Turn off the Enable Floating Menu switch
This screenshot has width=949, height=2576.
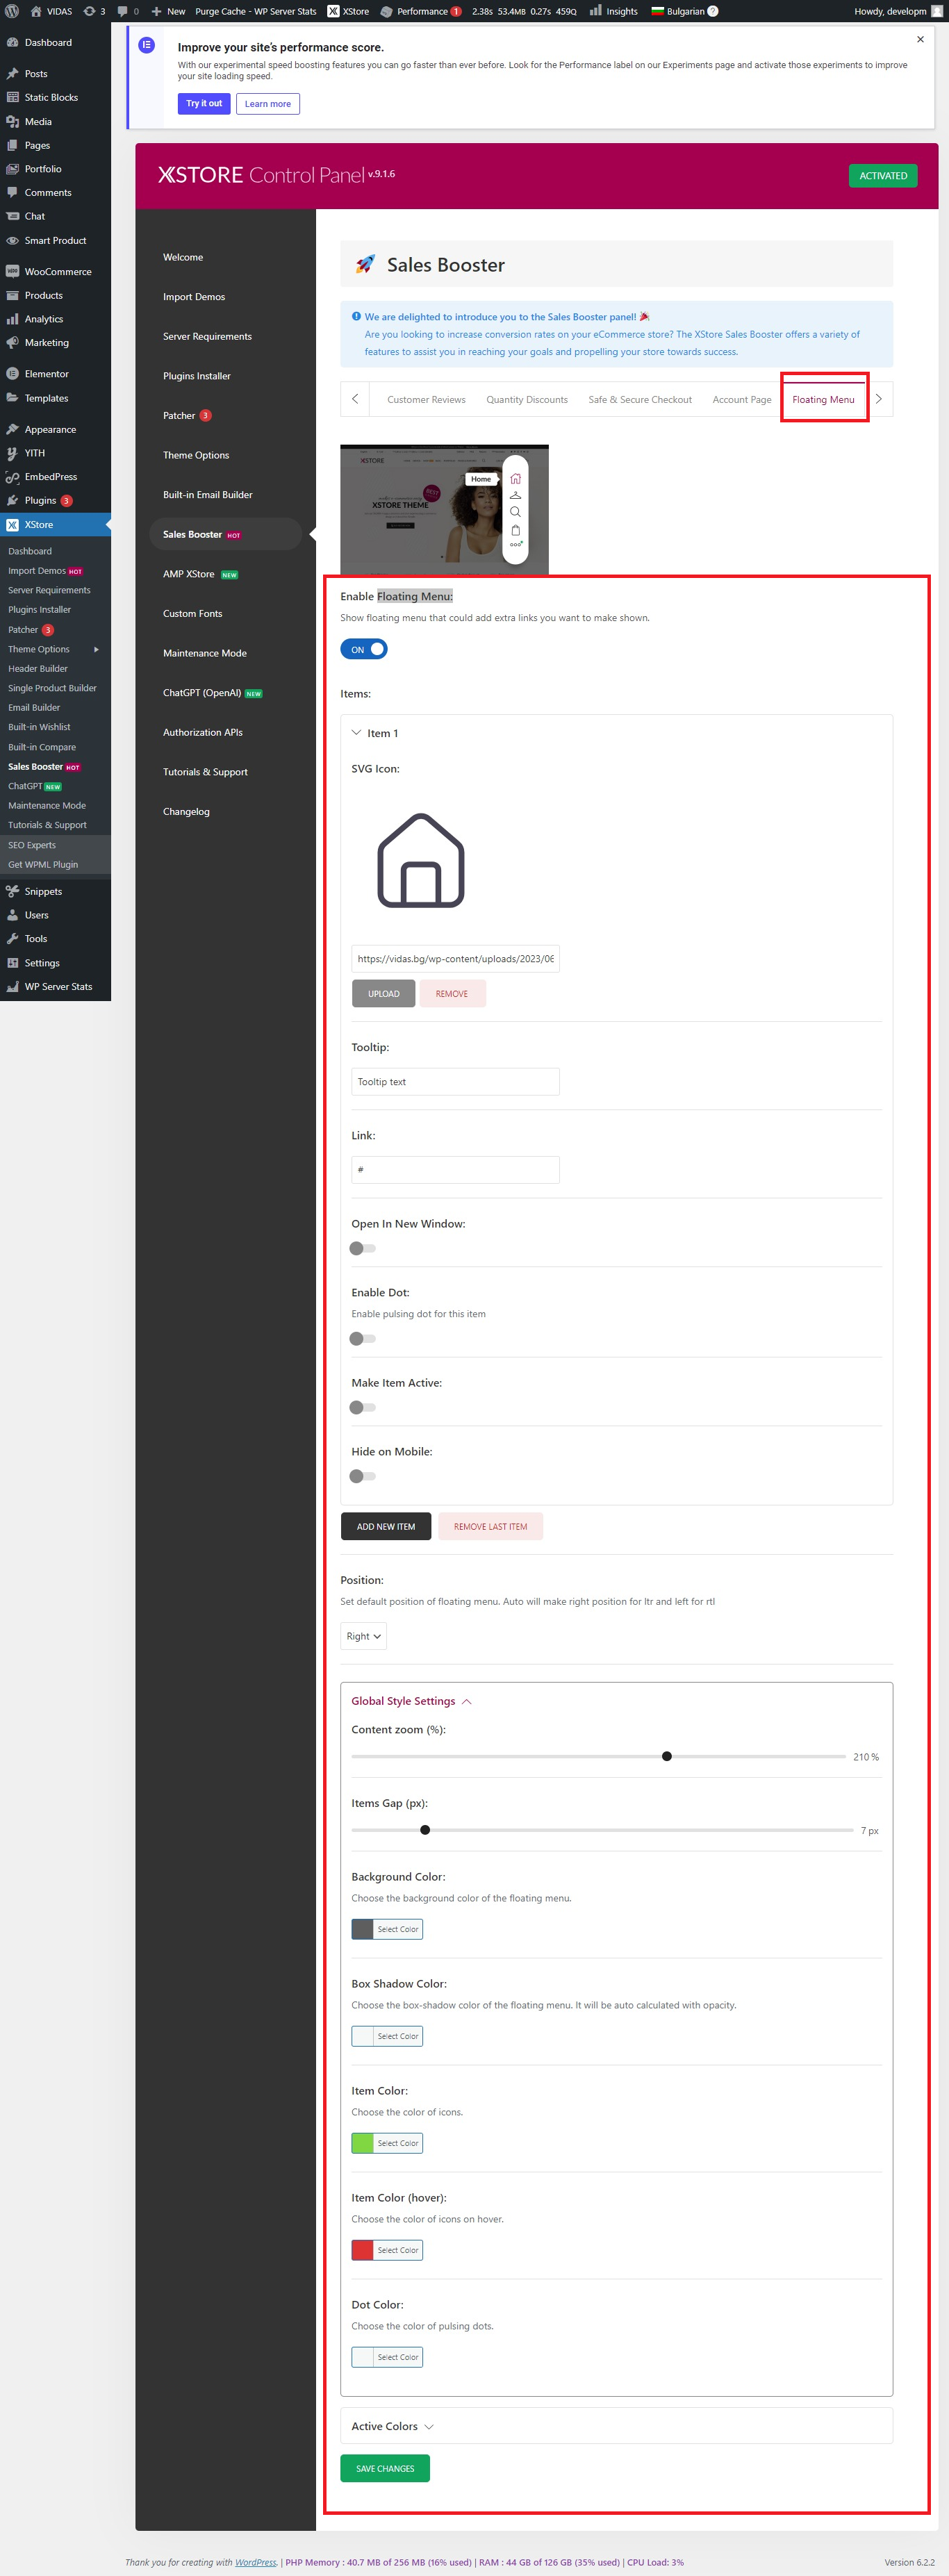364,649
